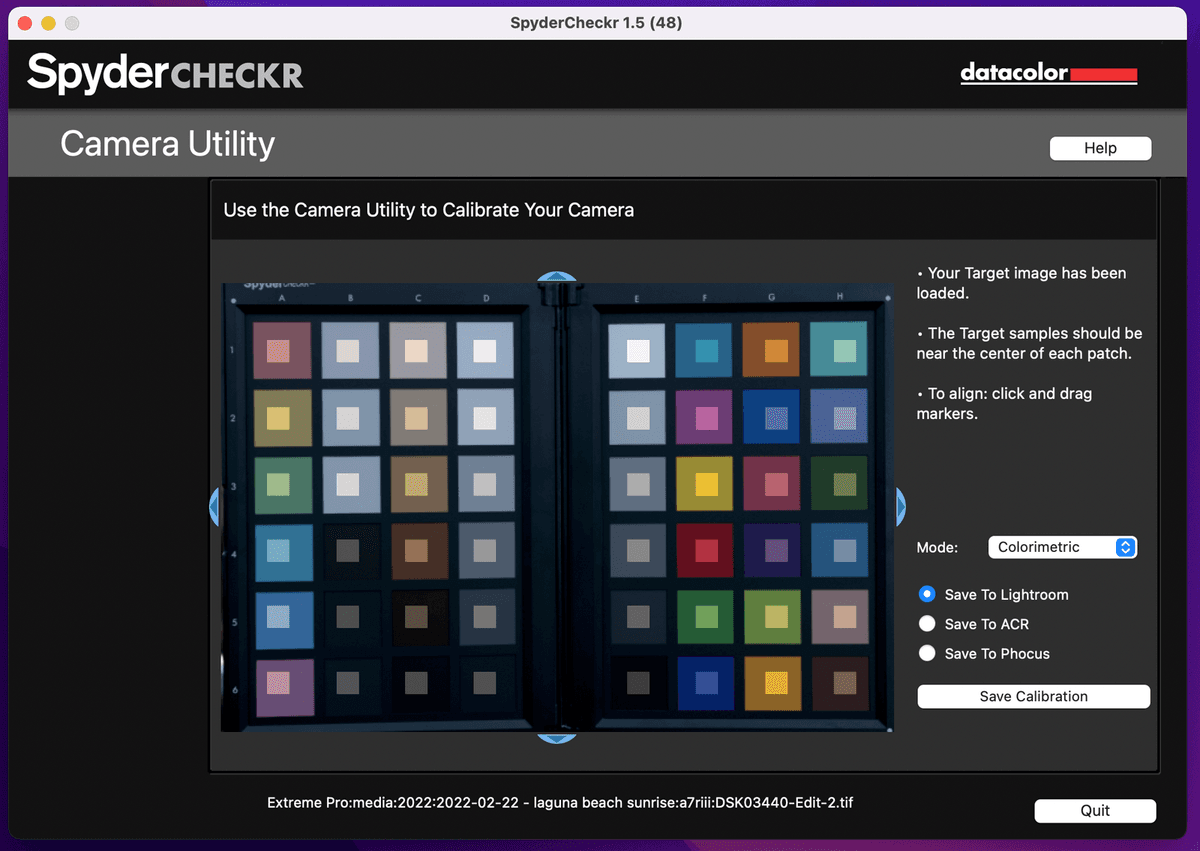Quit the Camera Utility

(x=1095, y=810)
